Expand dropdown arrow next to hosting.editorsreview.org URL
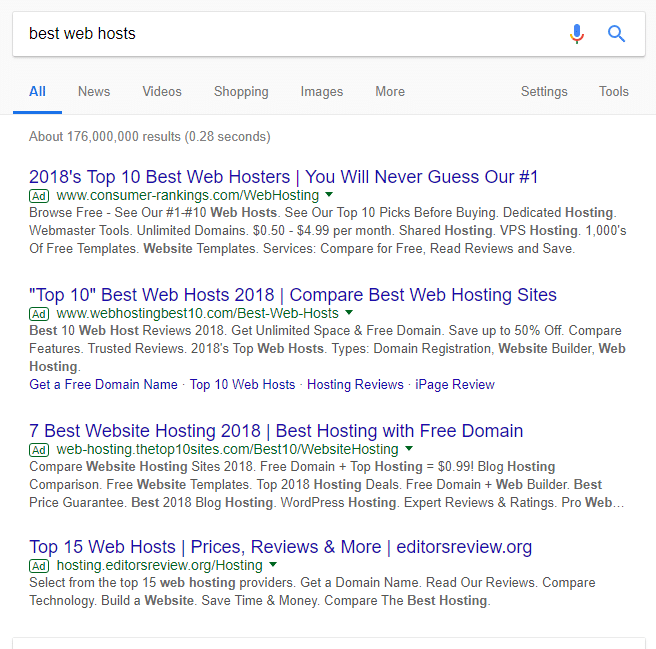Screen dimensions: 656x649 click(273, 564)
